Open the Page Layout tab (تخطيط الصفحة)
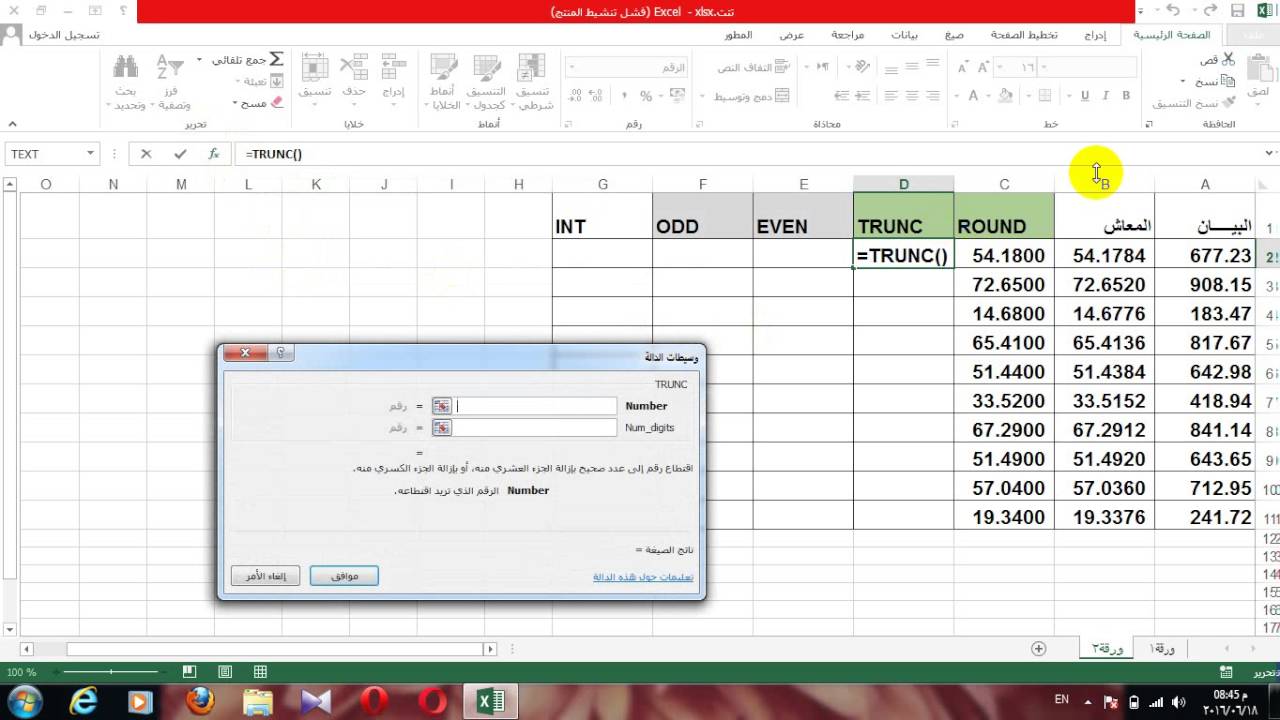Screen dimensions: 1280x720 coord(1024,35)
